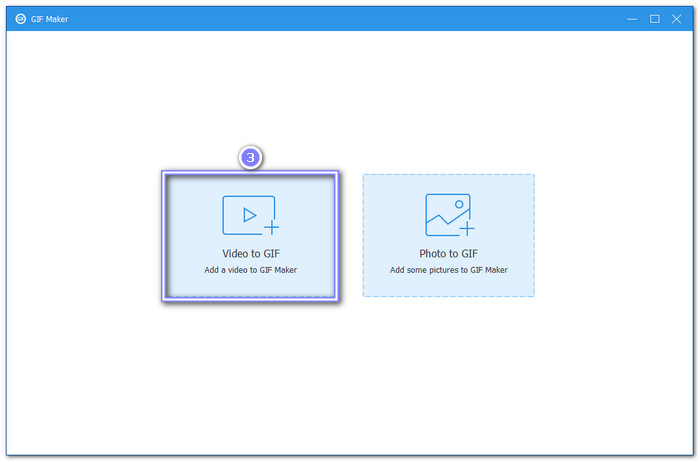Viewport: 700px width, 462px height.
Task: Select the "Video to GIF" label
Action: pyautogui.click(x=251, y=254)
